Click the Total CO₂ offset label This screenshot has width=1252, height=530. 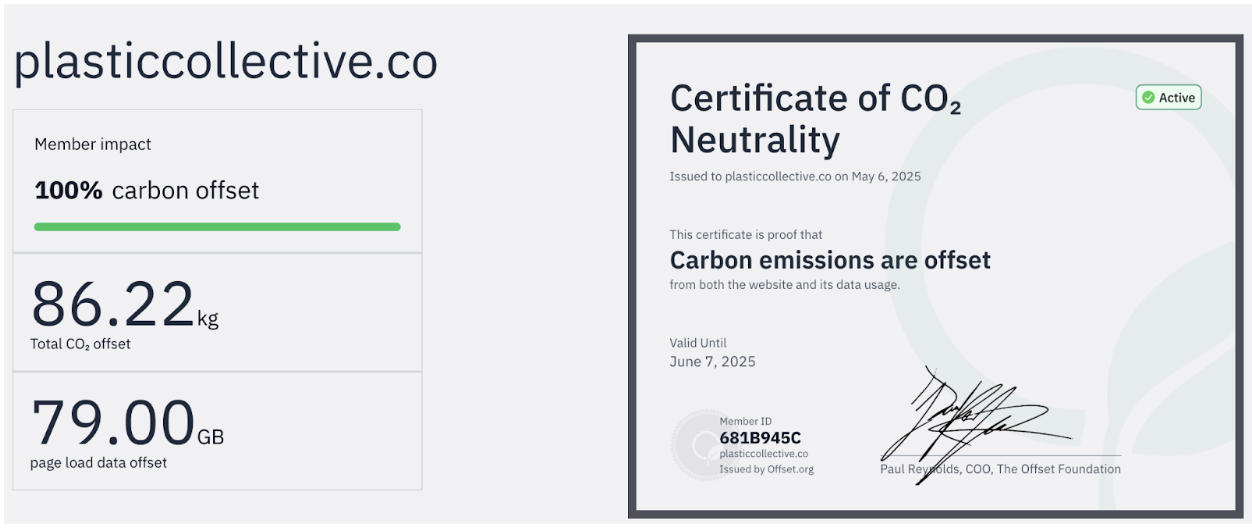[x=80, y=344]
